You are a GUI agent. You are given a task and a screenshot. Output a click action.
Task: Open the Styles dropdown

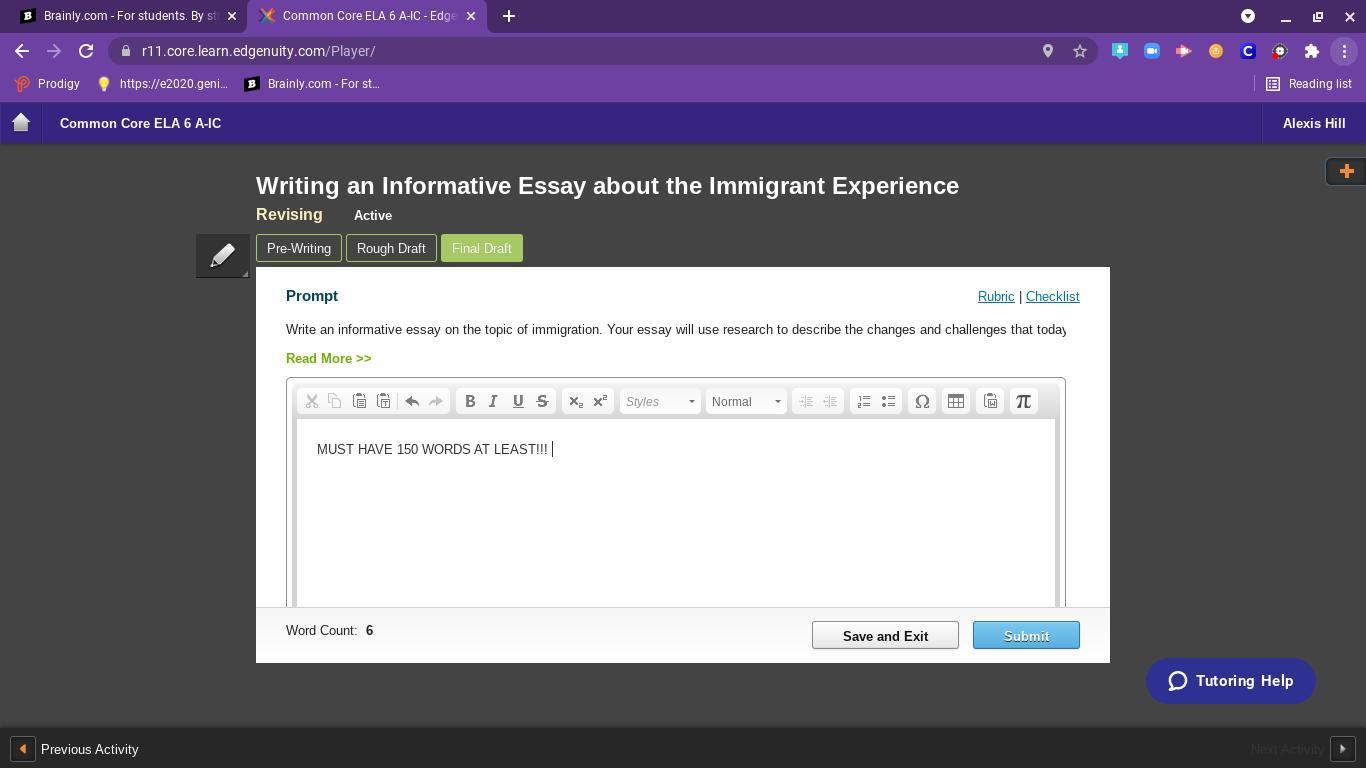pos(660,401)
